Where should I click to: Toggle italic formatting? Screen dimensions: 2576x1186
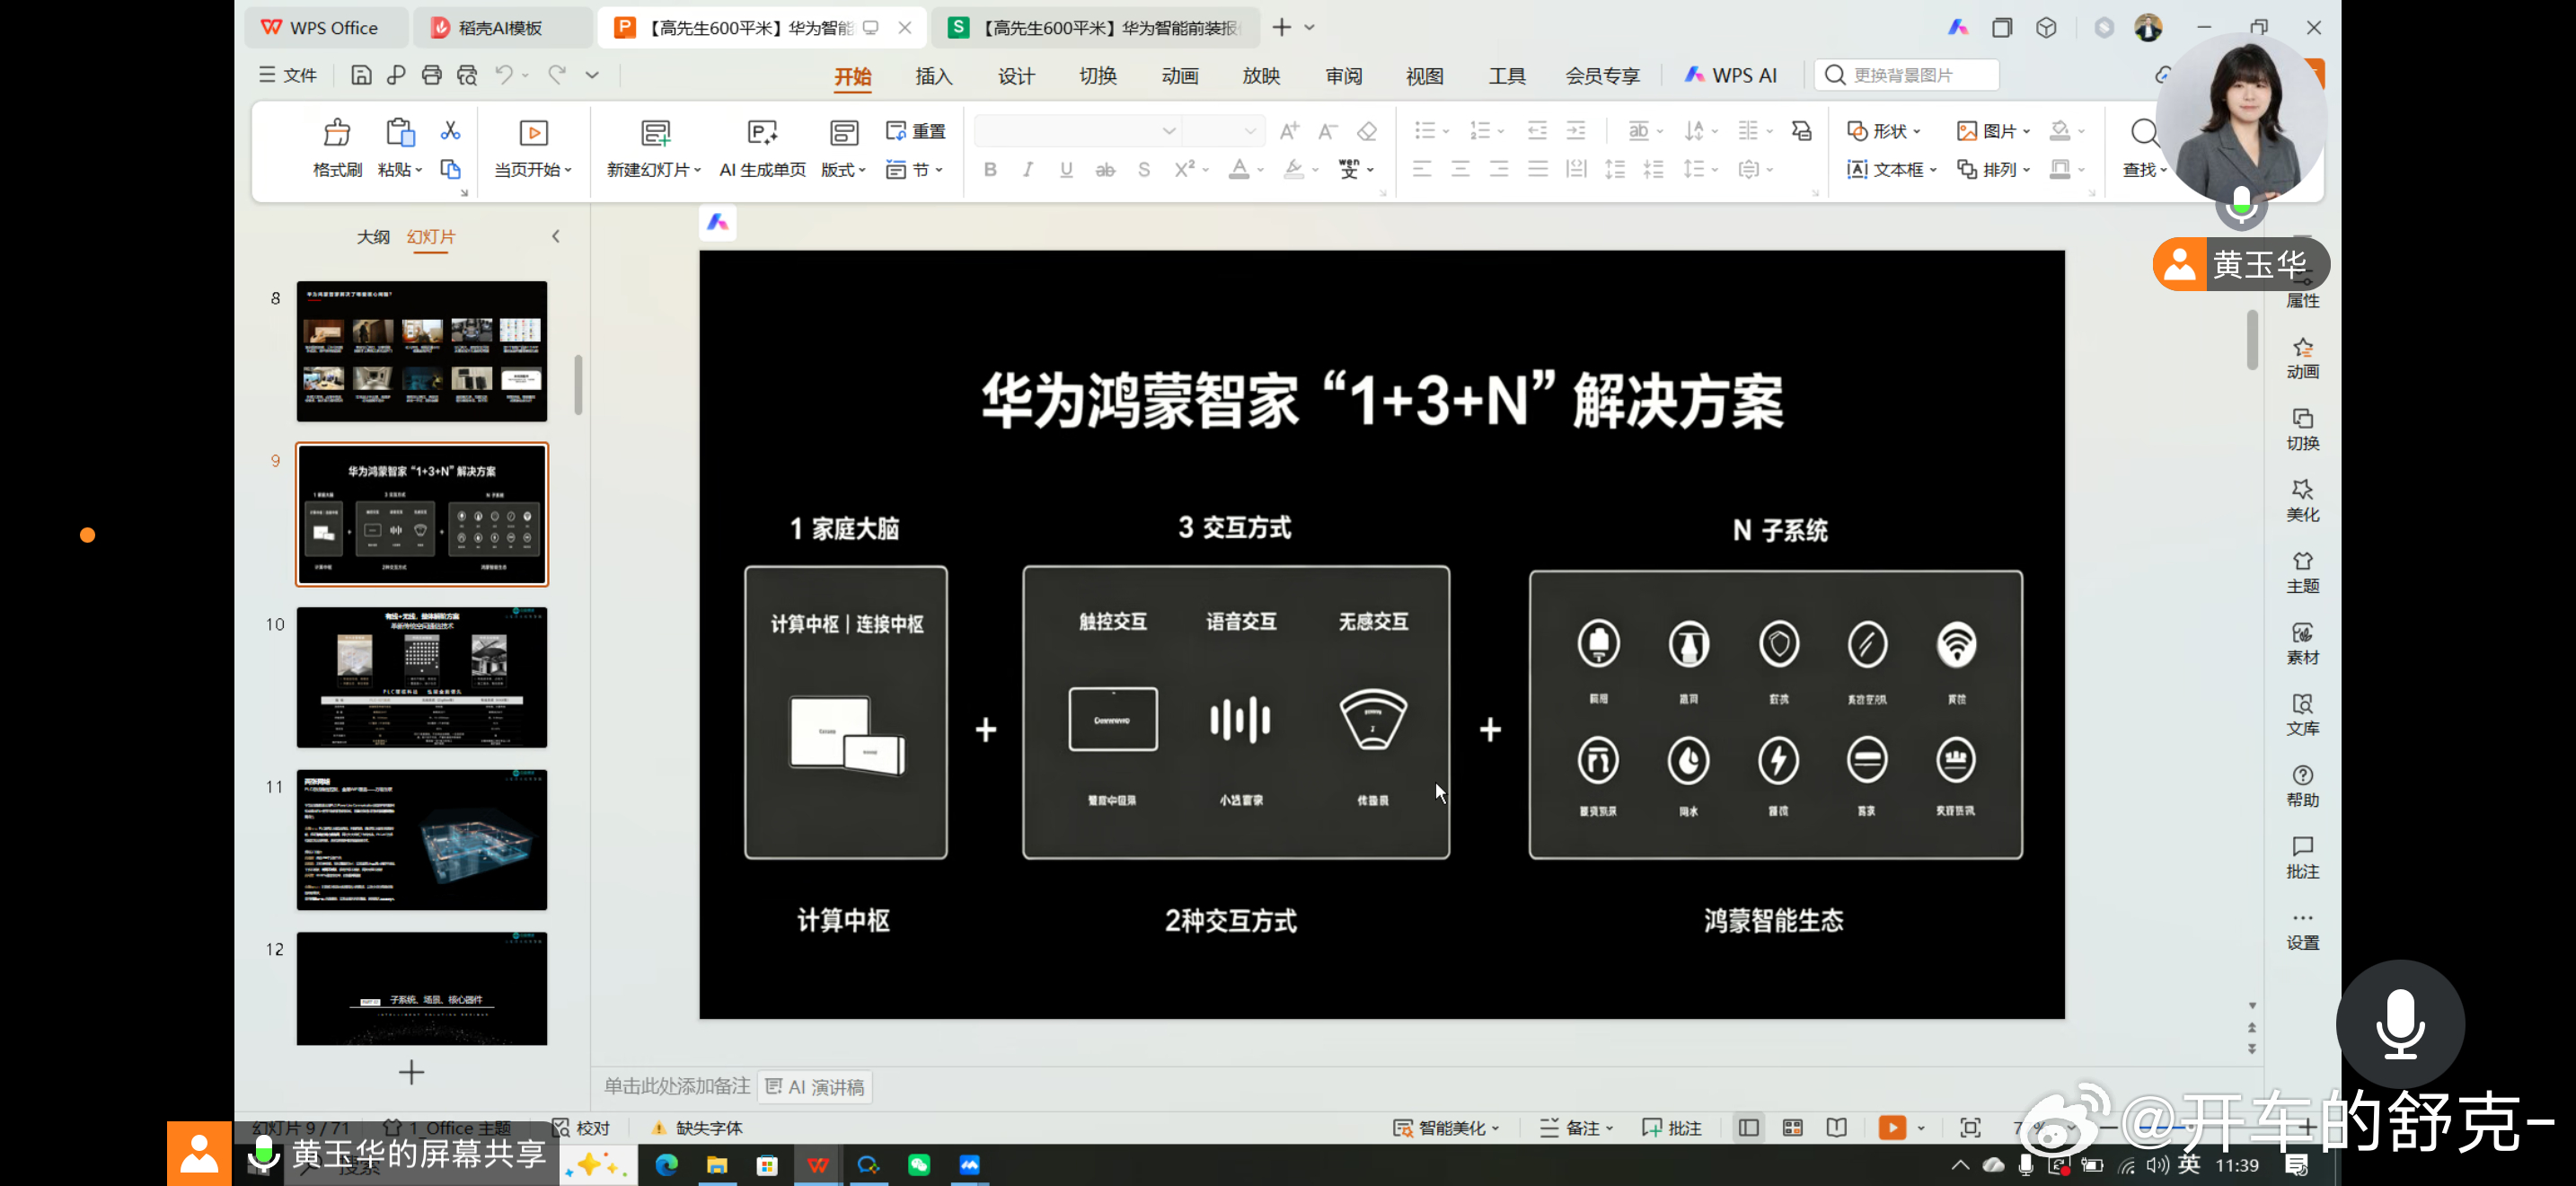point(1028,169)
